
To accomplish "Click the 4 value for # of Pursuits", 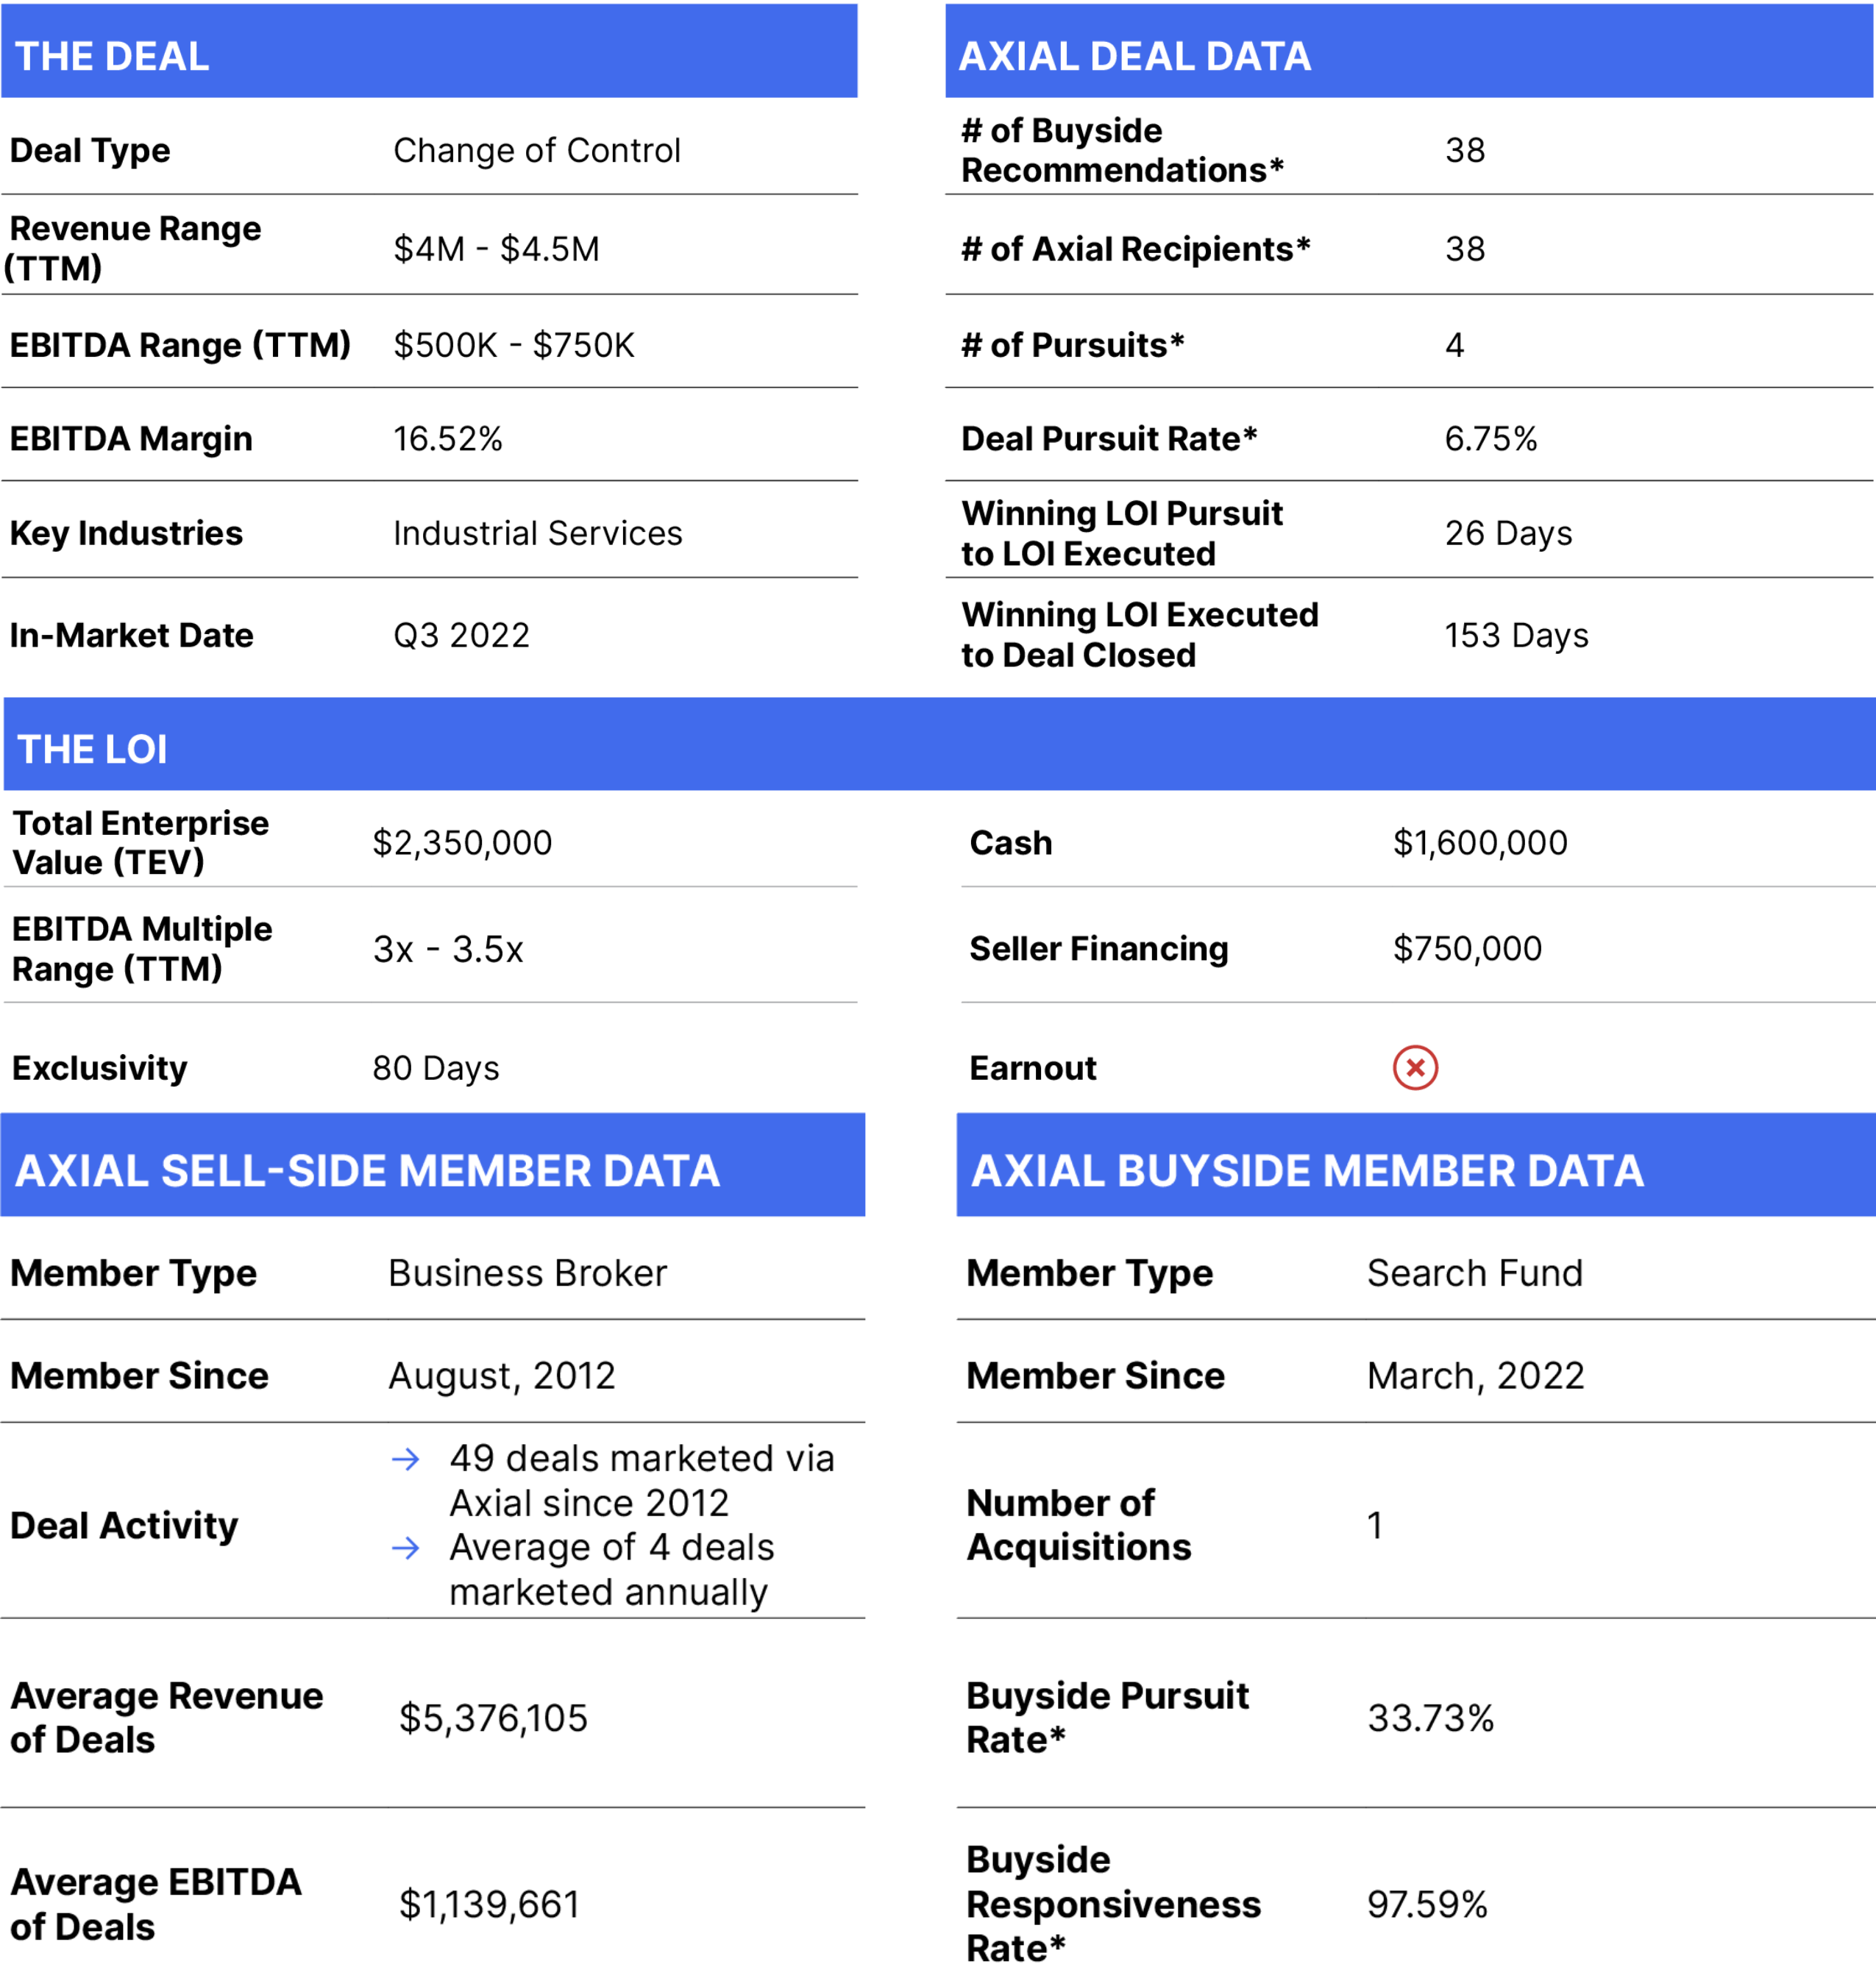I will pos(1455,345).
